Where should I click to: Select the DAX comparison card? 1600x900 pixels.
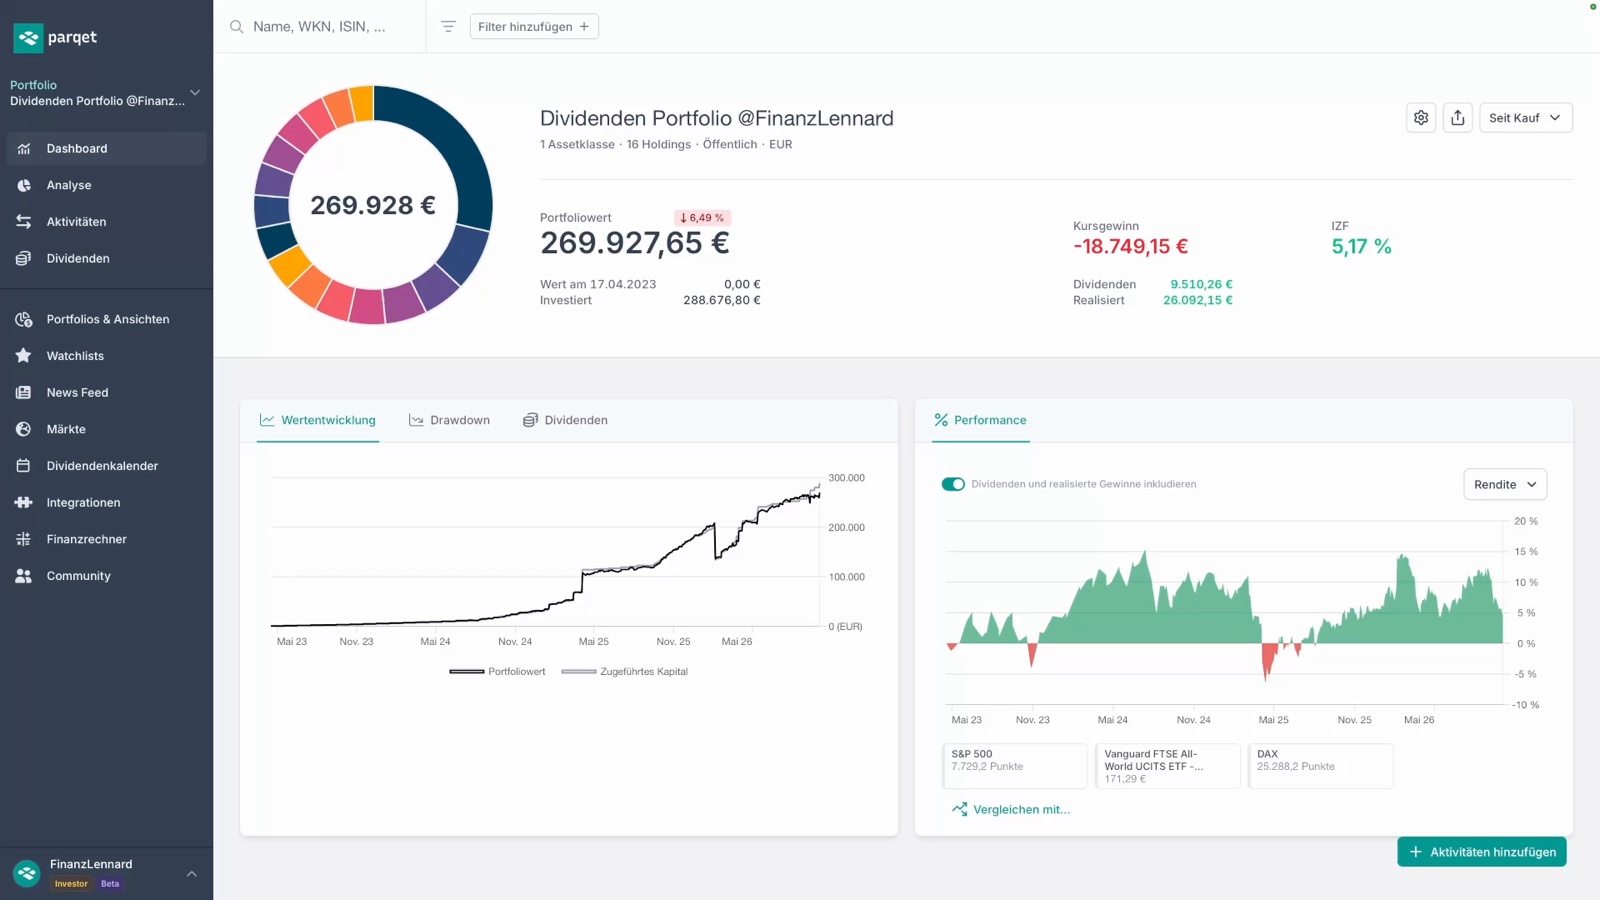1320,766
